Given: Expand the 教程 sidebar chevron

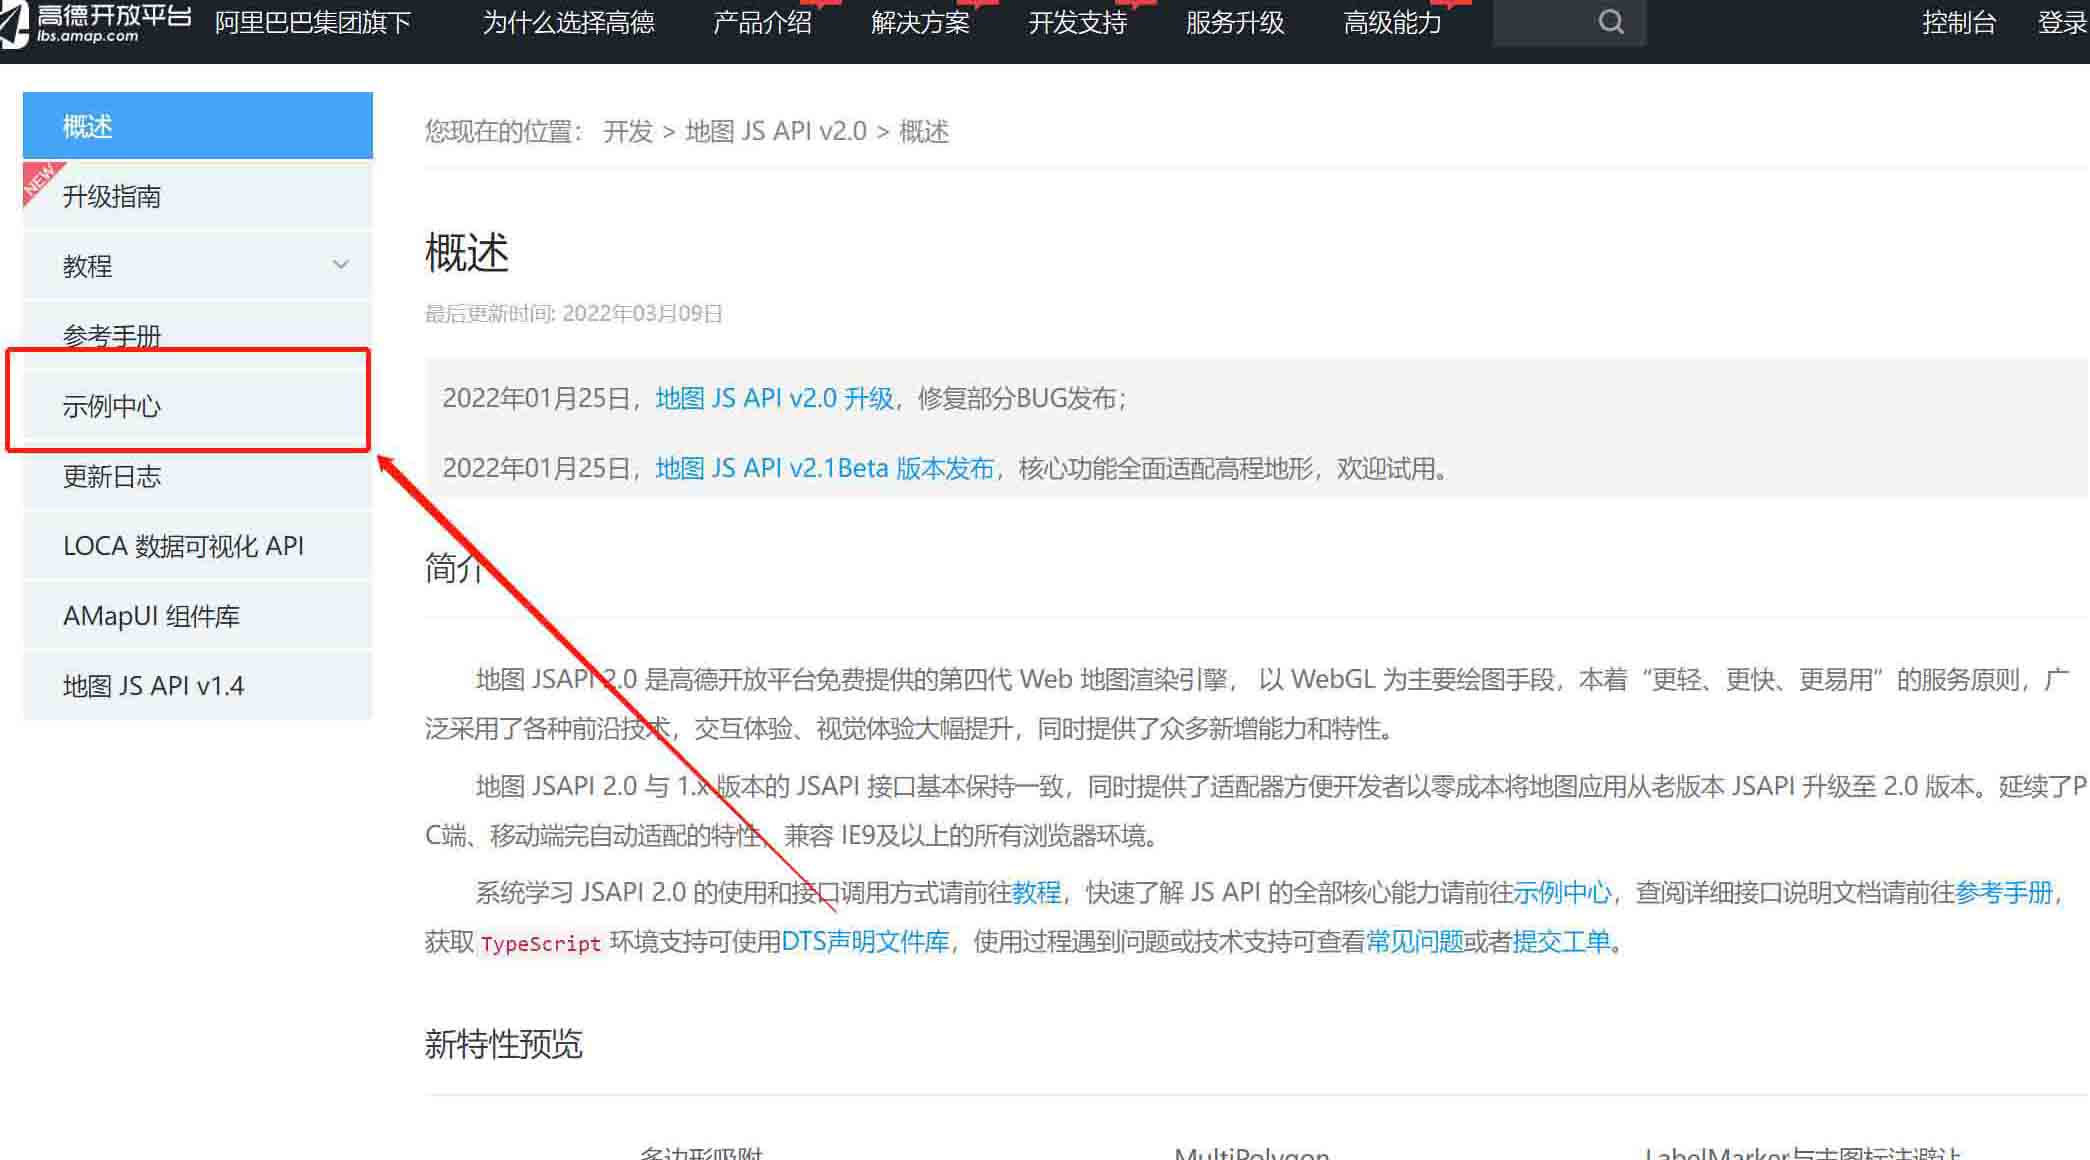Looking at the screenshot, I should [341, 265].
